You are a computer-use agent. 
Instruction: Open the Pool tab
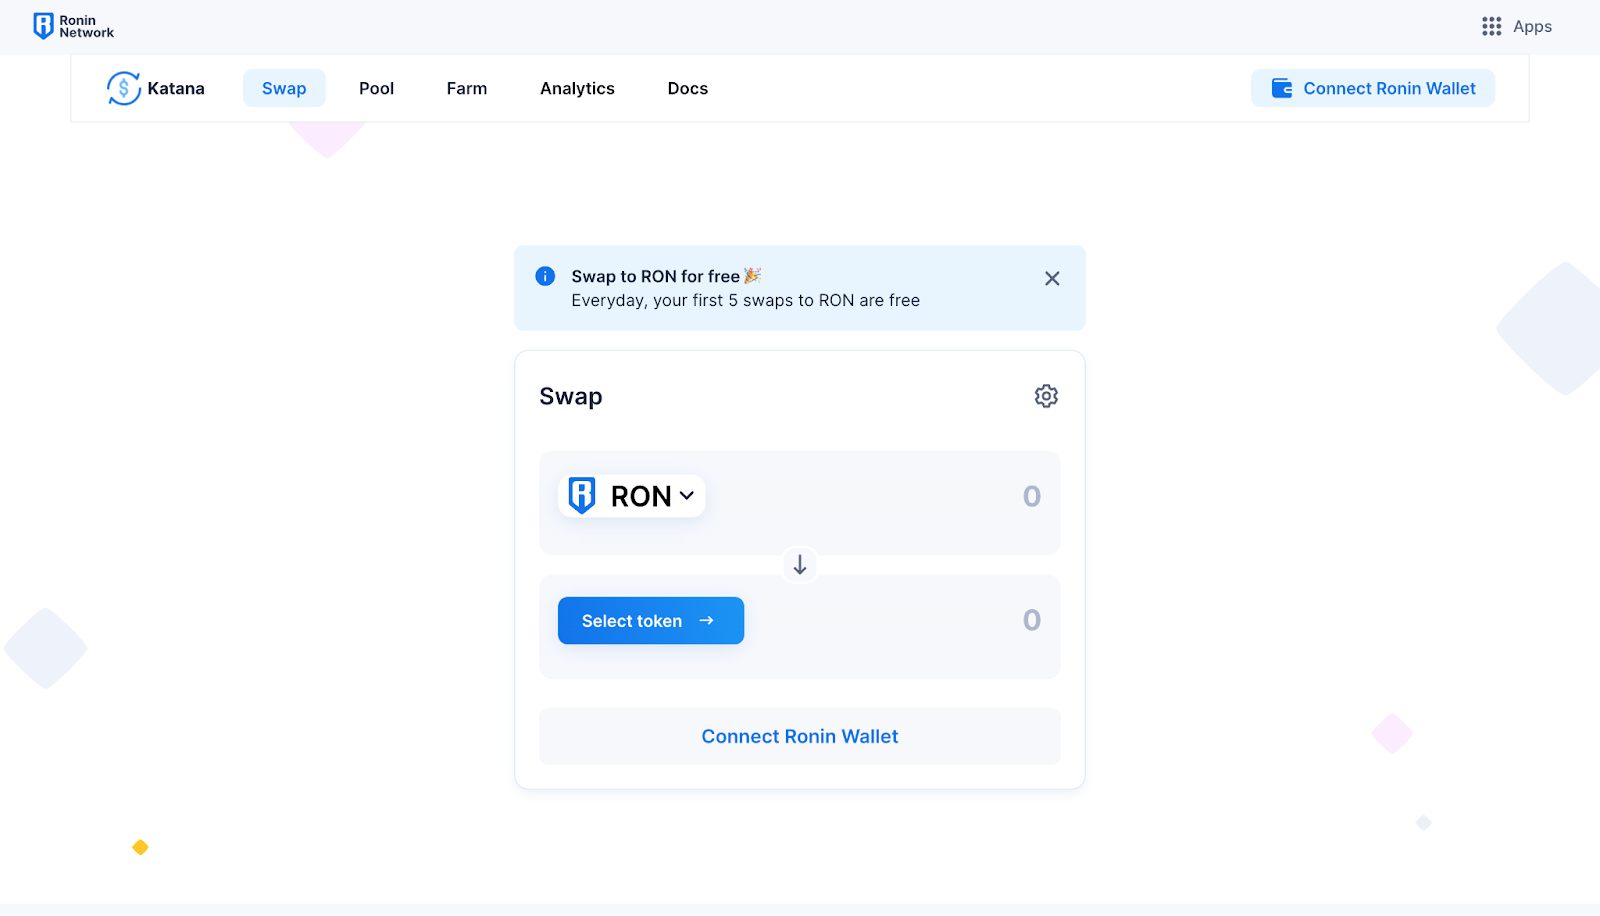click(377, 88)
